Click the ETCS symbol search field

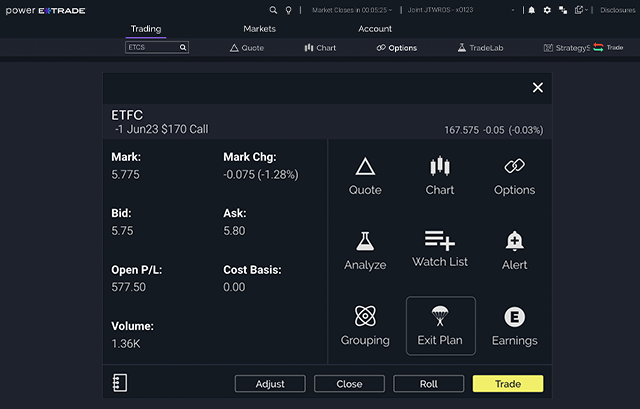click(152, 47)
